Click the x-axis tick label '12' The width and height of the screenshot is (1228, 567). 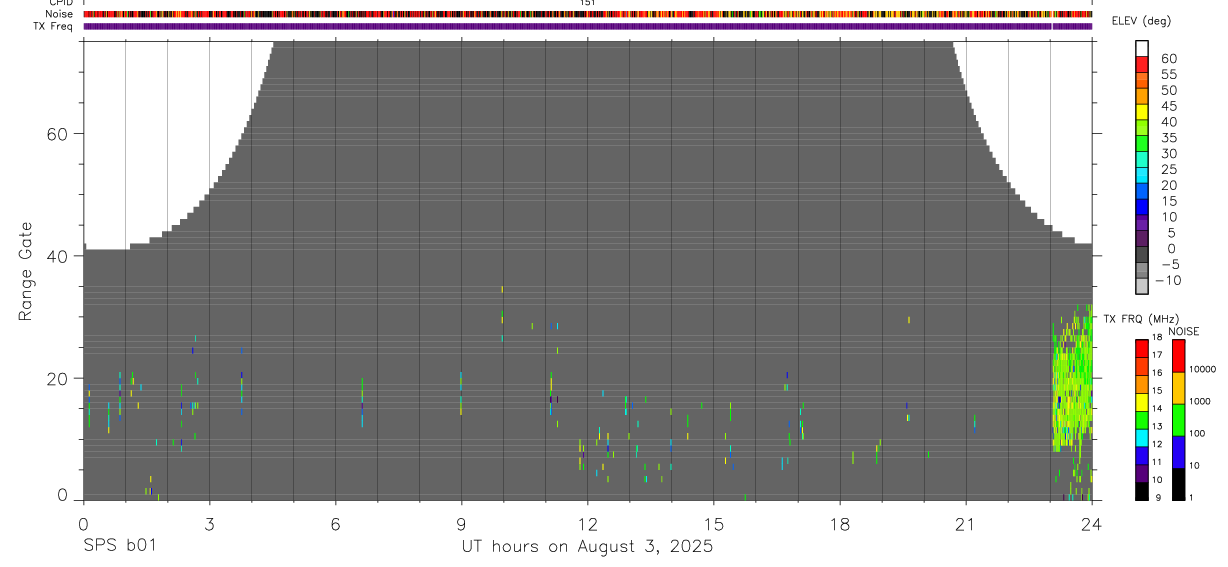(x=587, y=525)
